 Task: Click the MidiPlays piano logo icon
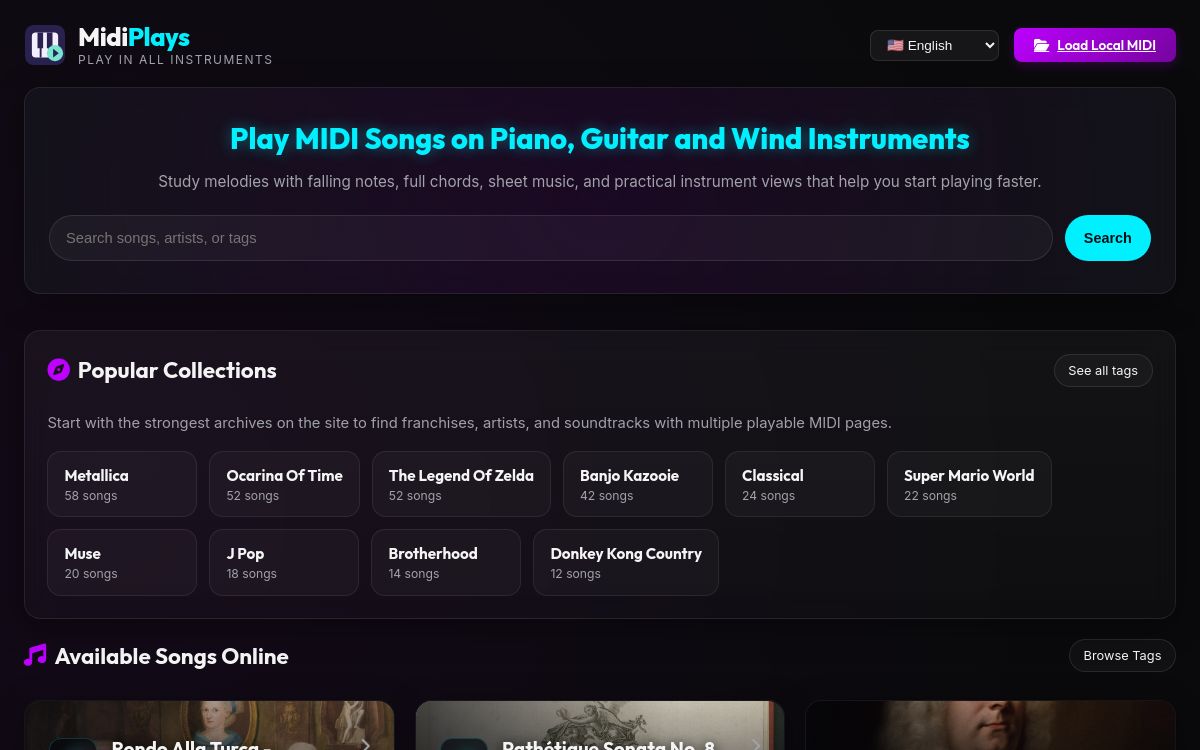pyautogui.click(x=45, y=45)
